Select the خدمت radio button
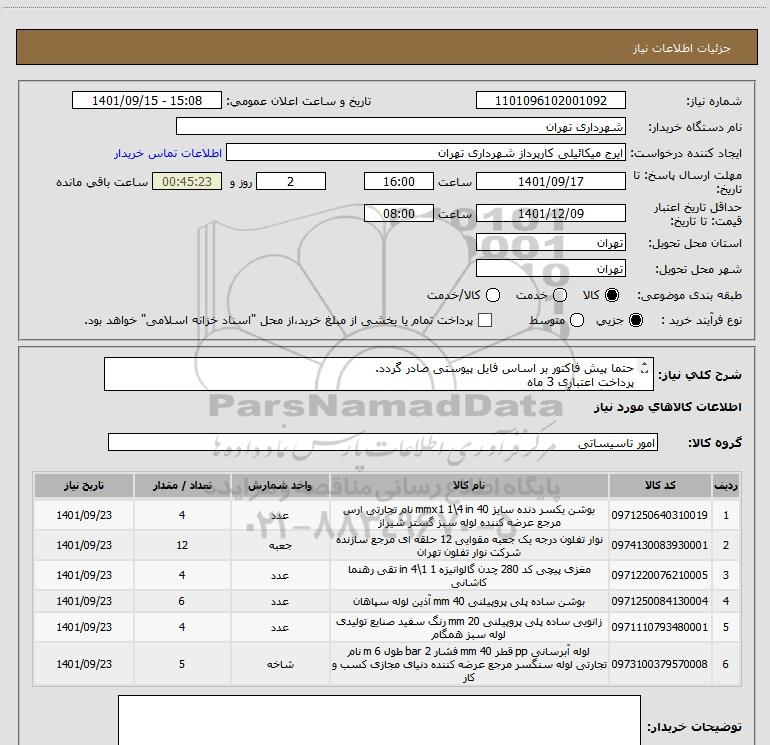 coord(560,295)
